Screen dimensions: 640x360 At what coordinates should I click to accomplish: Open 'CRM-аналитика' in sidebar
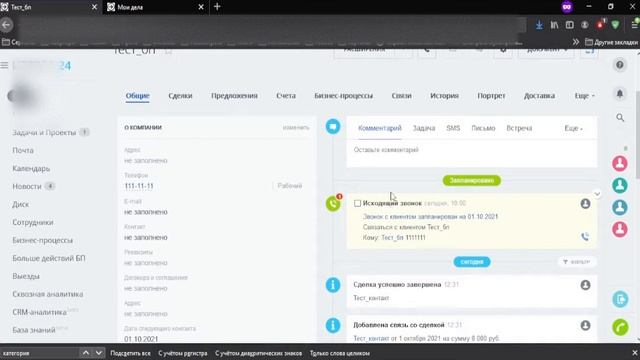point(39,312)
